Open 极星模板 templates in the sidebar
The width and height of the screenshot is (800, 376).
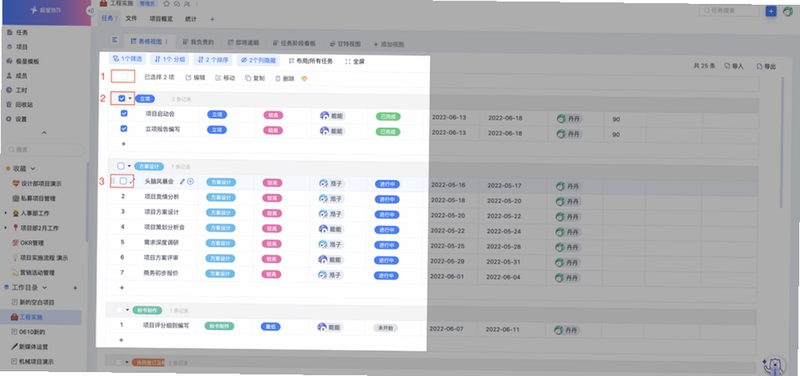tap(23, 61)
